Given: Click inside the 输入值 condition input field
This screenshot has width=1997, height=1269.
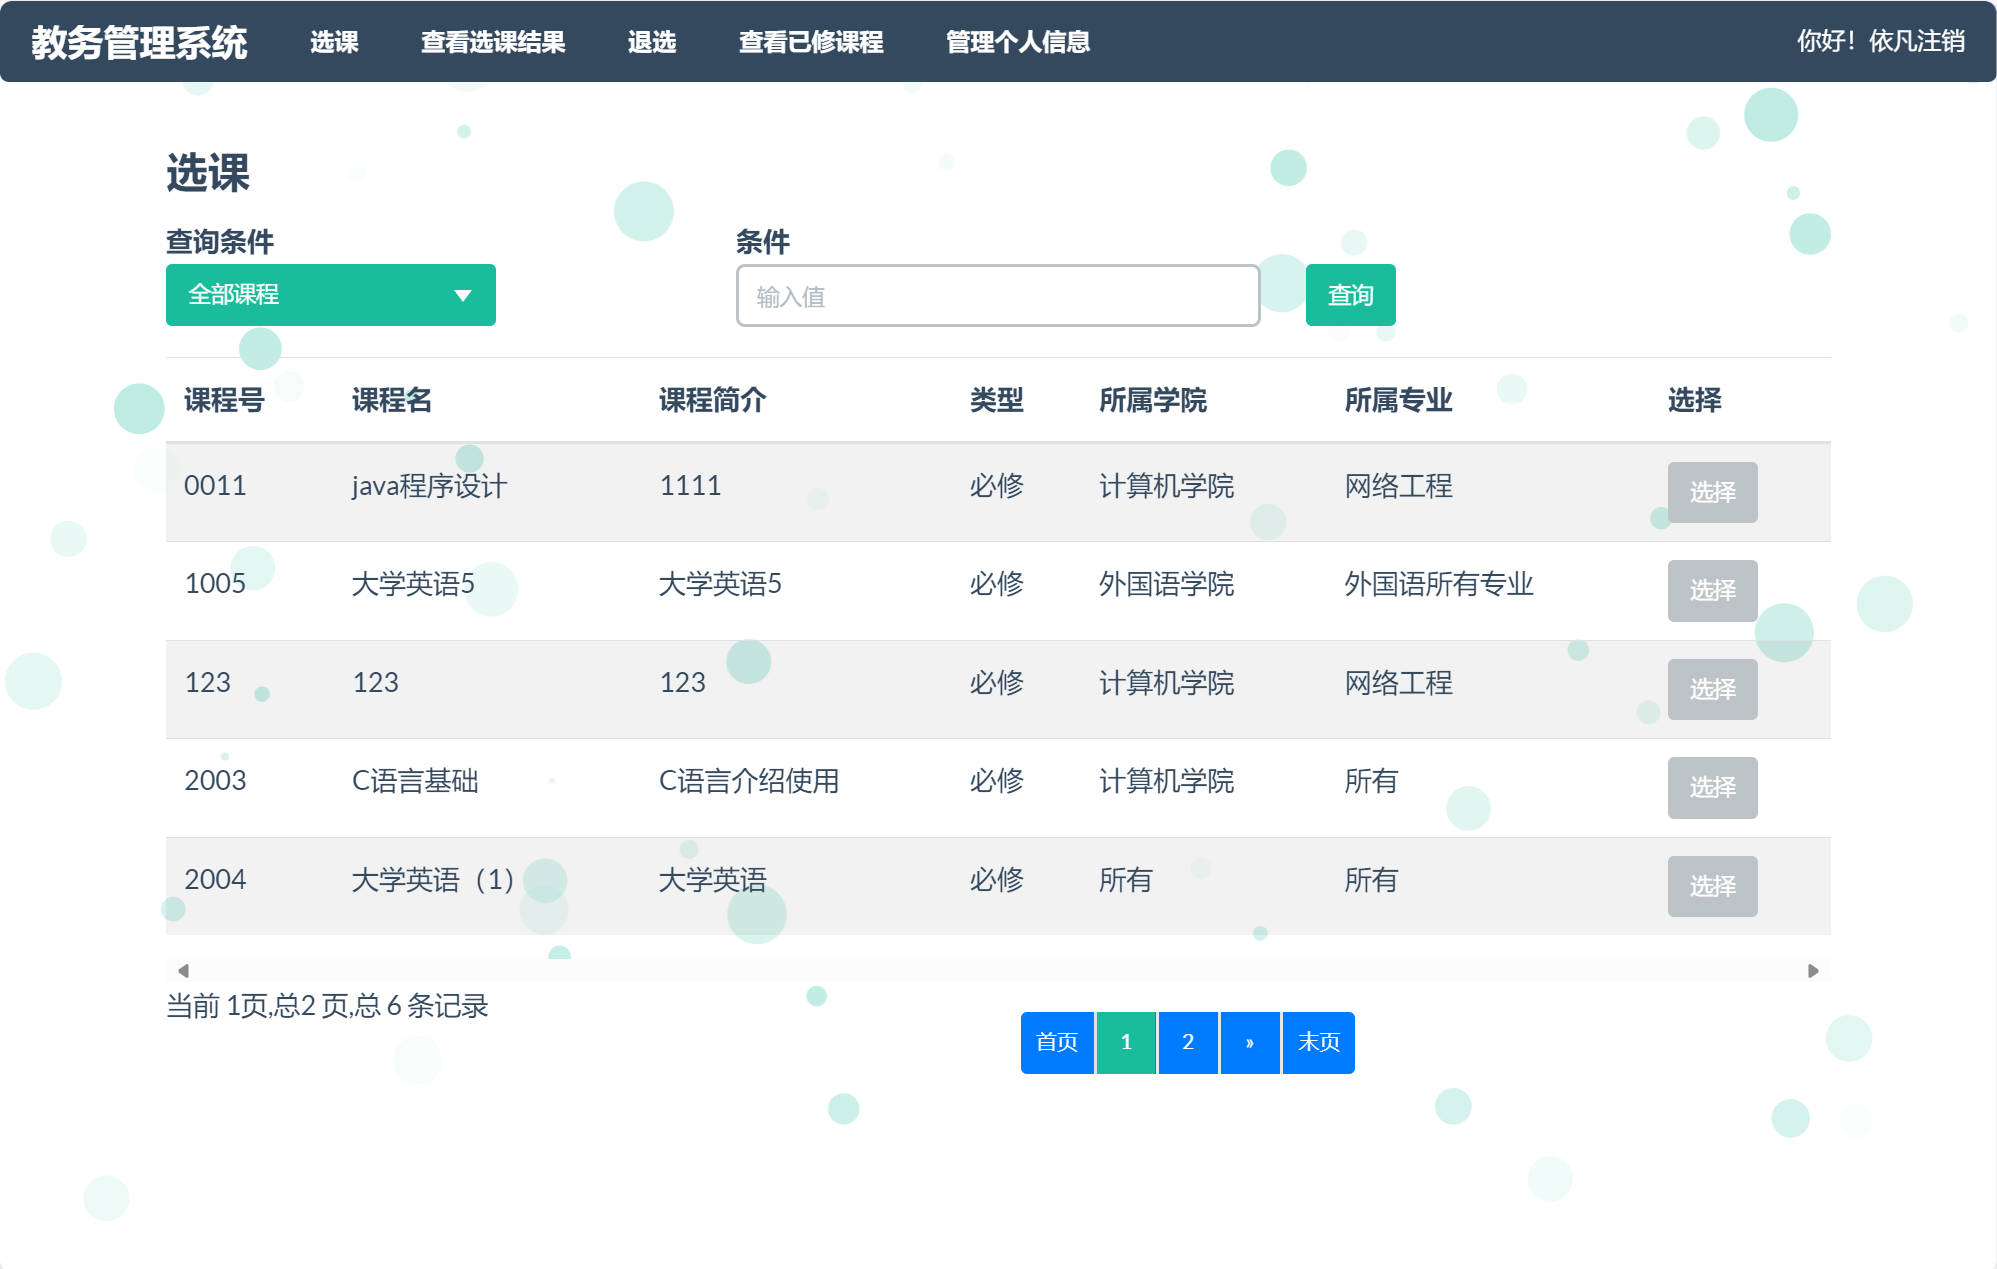Looking at the screenshot, I should (997, 295).
